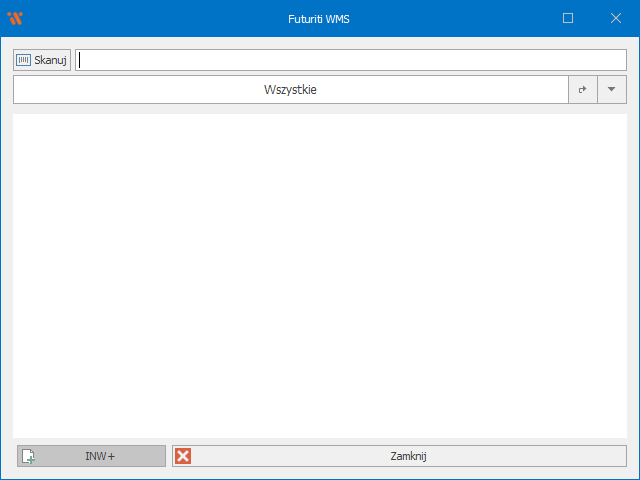Click the new document icon on INW+
The width and height of the screenshot is (640, 480).
tap(29, 456)
